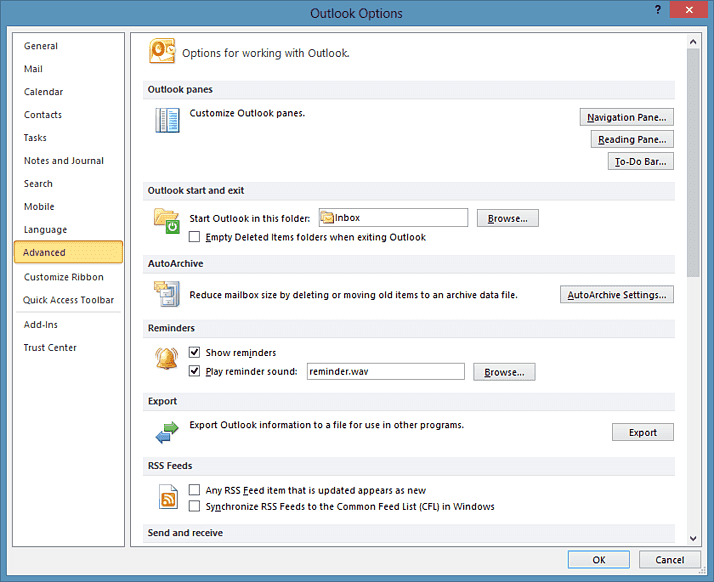Image resolution: width=714 pixels, height=582 pixels.
Task: Click the Outlook panes layout icon
Action: 167,120
